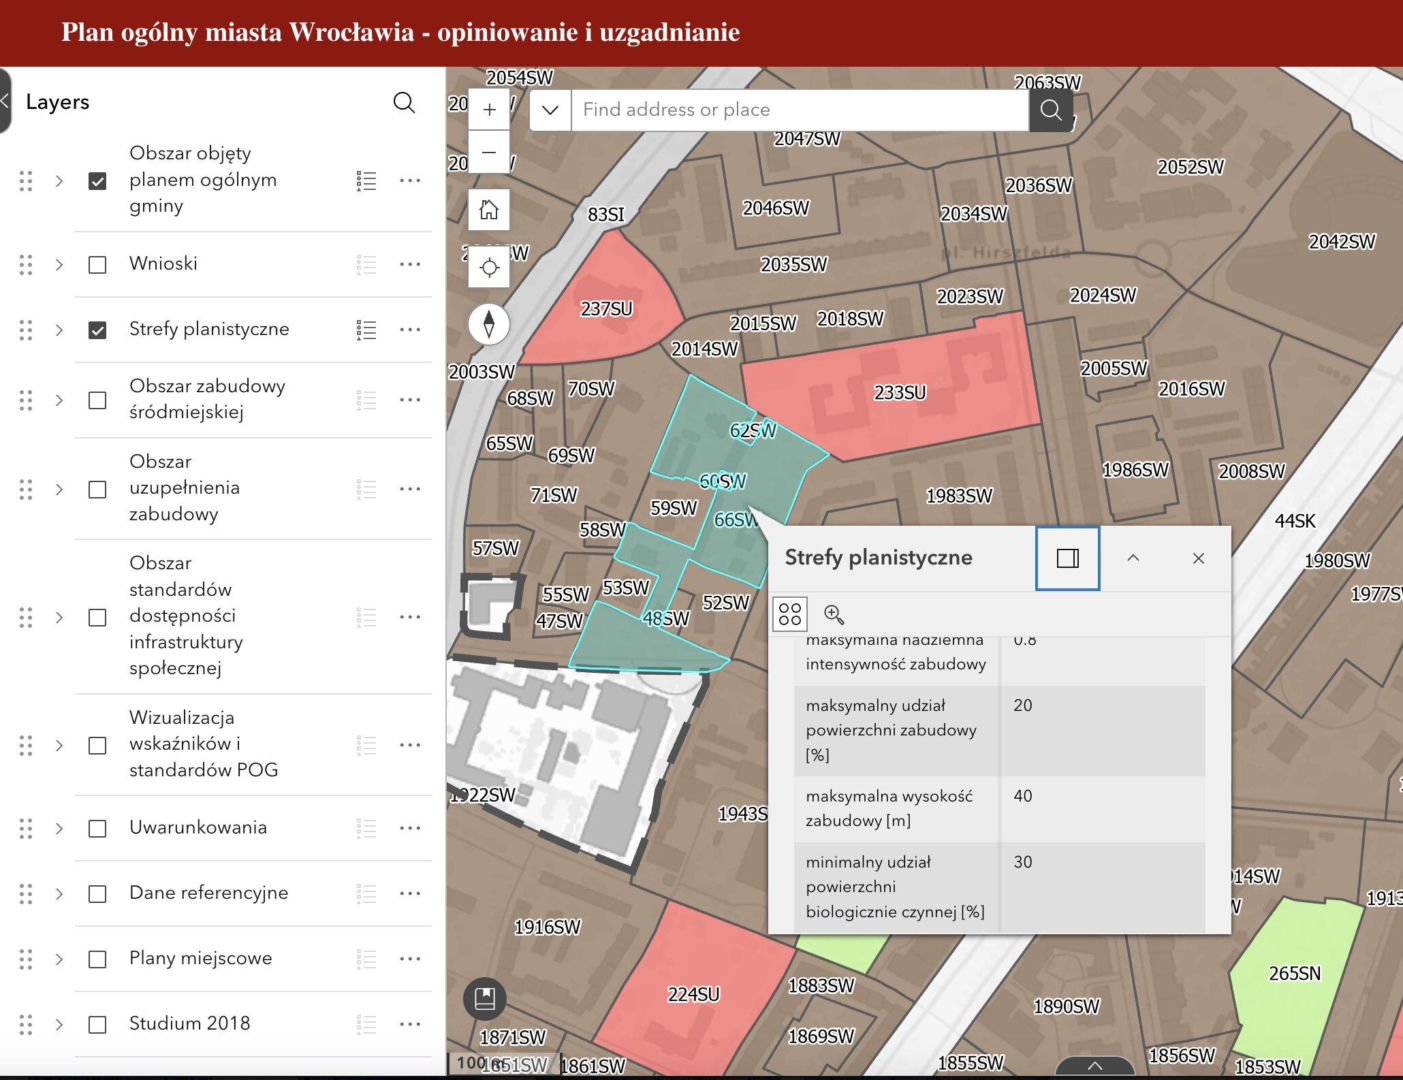Open options menu for Studium 2018 layer
Screen dimensions: 1403x1080
point(410,1023)
